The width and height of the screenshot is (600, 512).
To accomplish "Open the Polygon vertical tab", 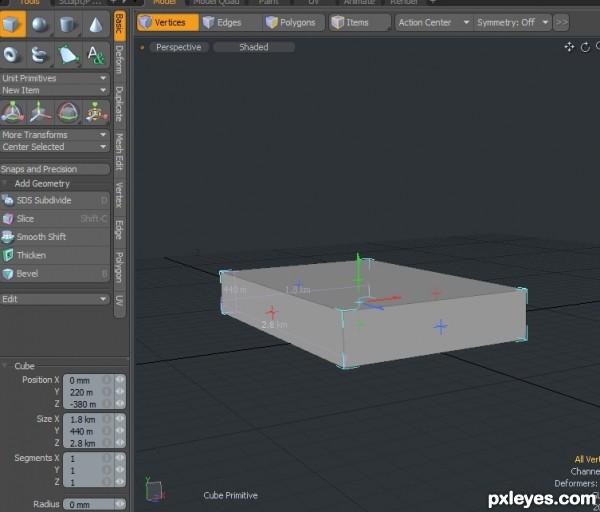I will [x=119, y=267].
